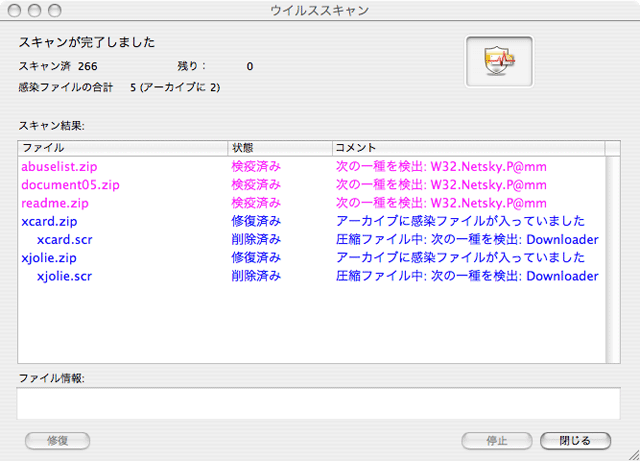640x461 pixels.
Task: Click 検疫済み status for readme.zip
Action: click(256, 203)
